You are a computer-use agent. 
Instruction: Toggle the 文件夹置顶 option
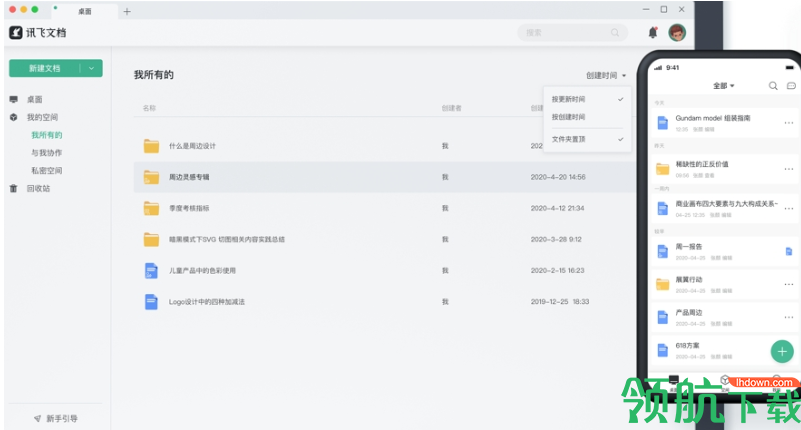[587, 139]
